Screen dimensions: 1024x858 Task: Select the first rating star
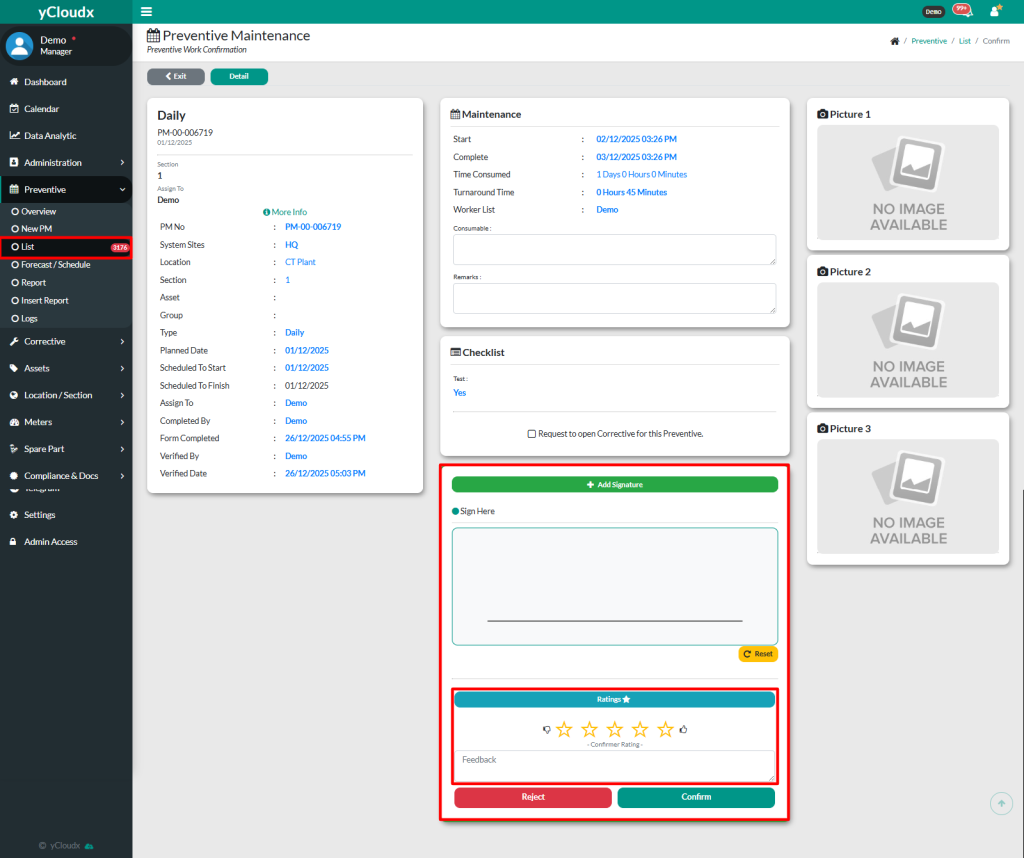pyautogui.click(x=564, y=730)
